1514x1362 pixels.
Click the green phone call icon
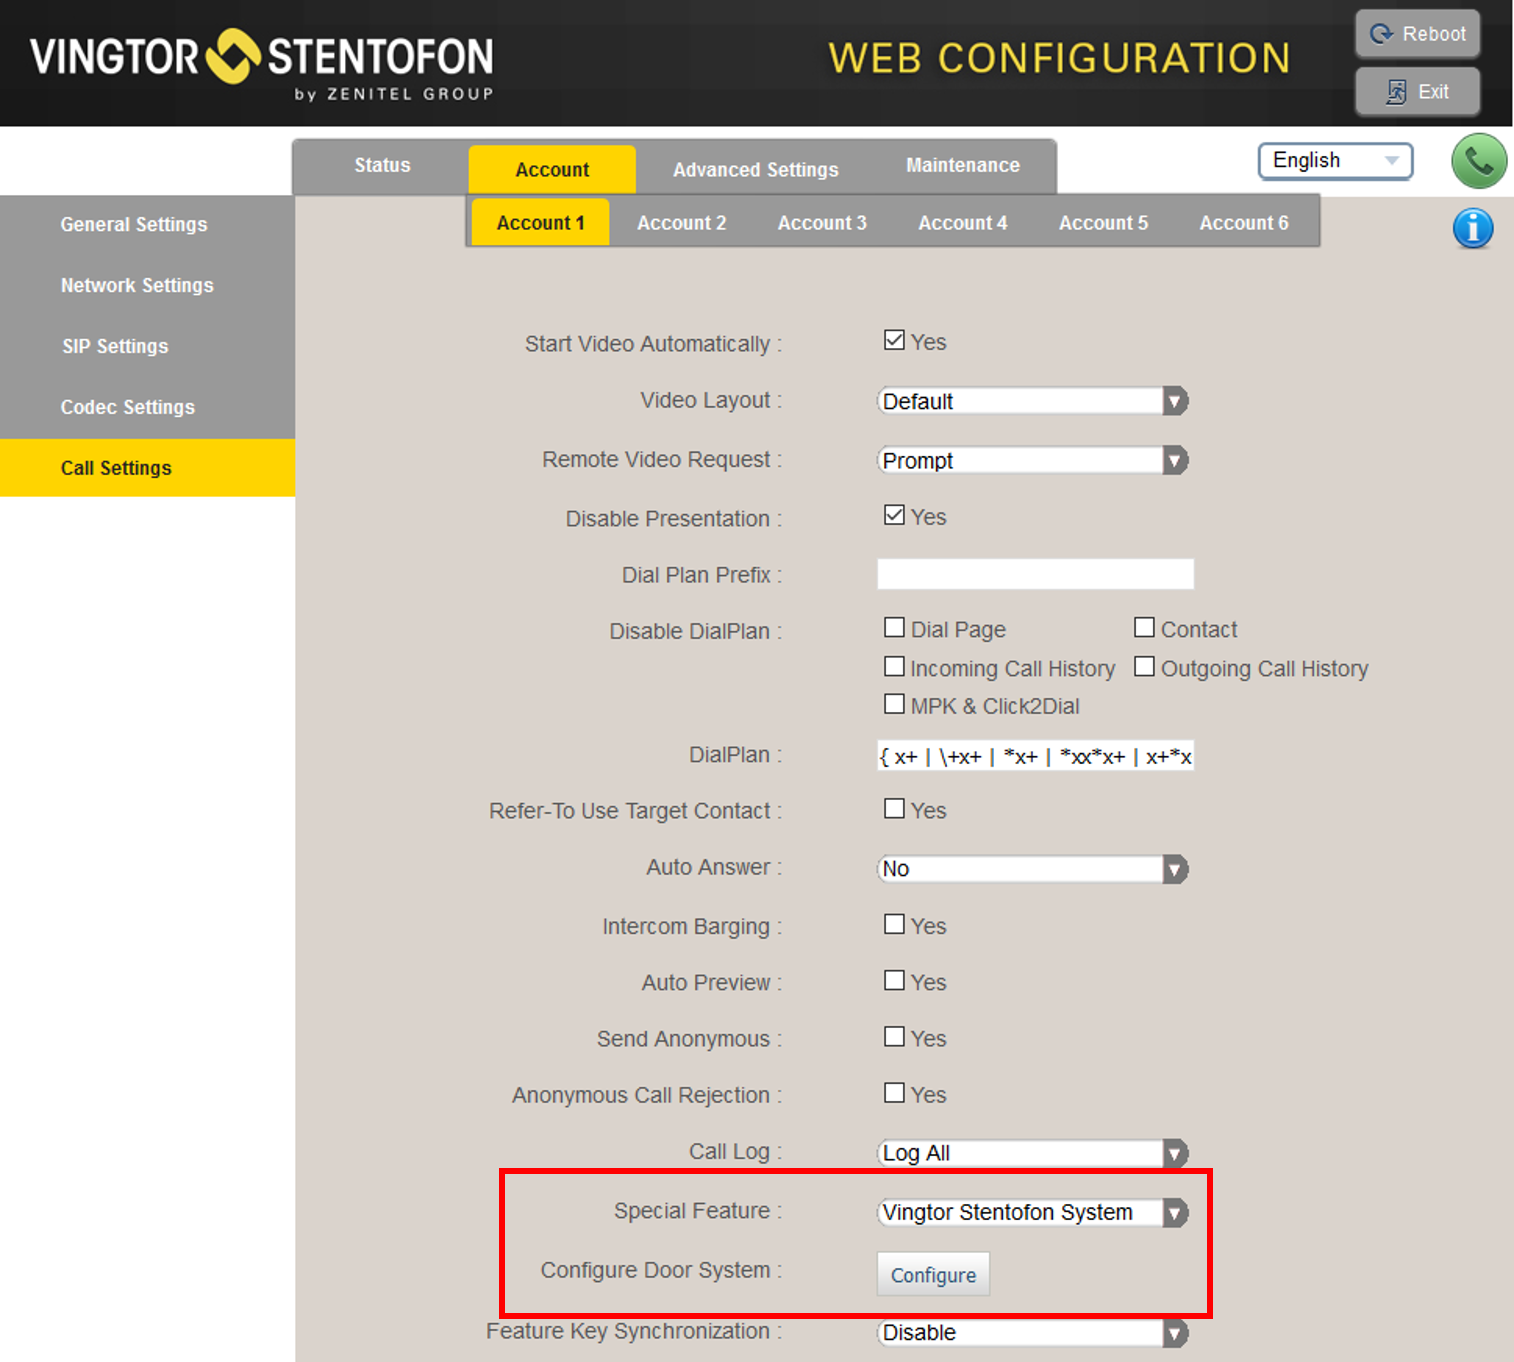pos(1478,161)
